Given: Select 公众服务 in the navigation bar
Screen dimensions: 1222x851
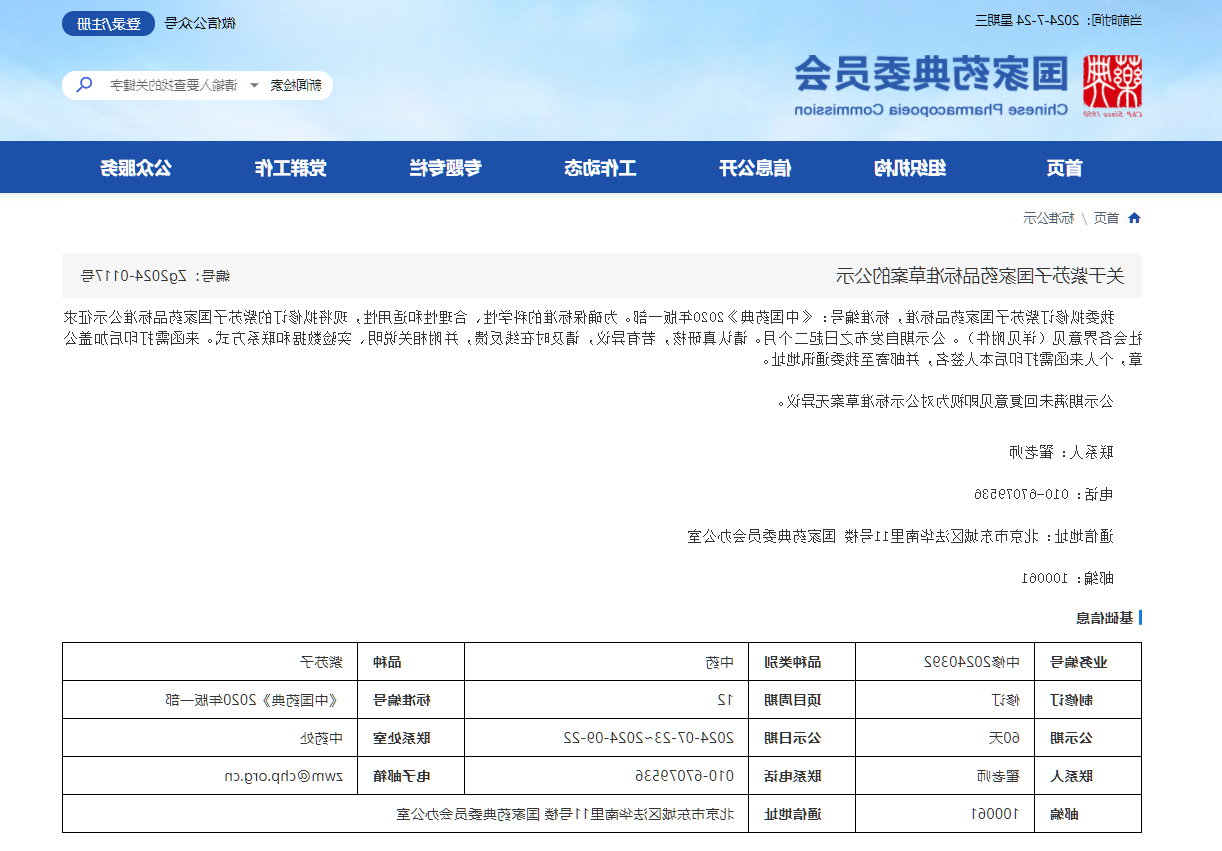Looking at the screenshot, I should click(x=136, y=168).
